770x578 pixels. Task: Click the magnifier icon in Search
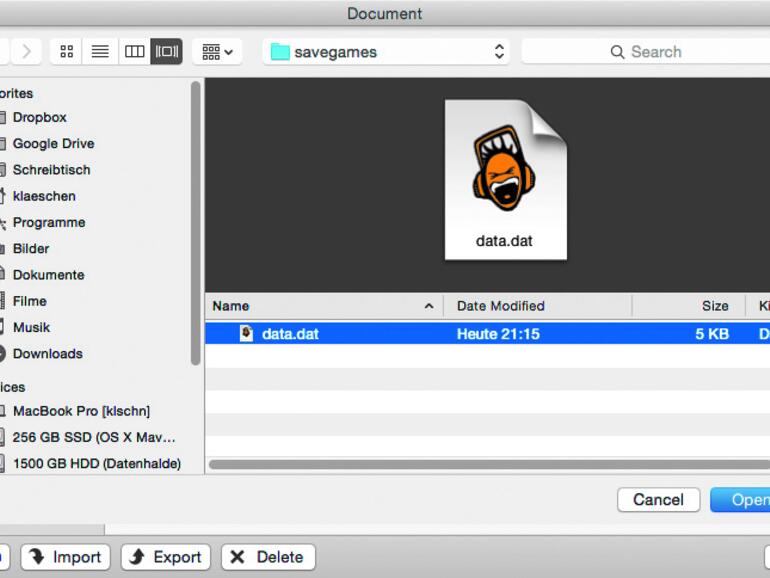617,52
